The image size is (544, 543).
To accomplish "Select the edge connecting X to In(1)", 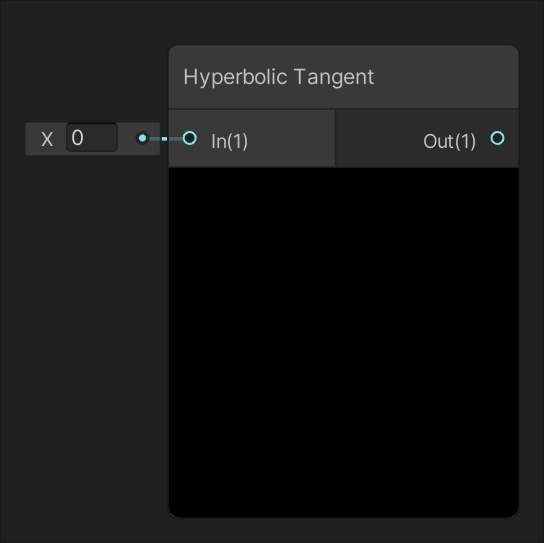I will click(x=165, y=139).
